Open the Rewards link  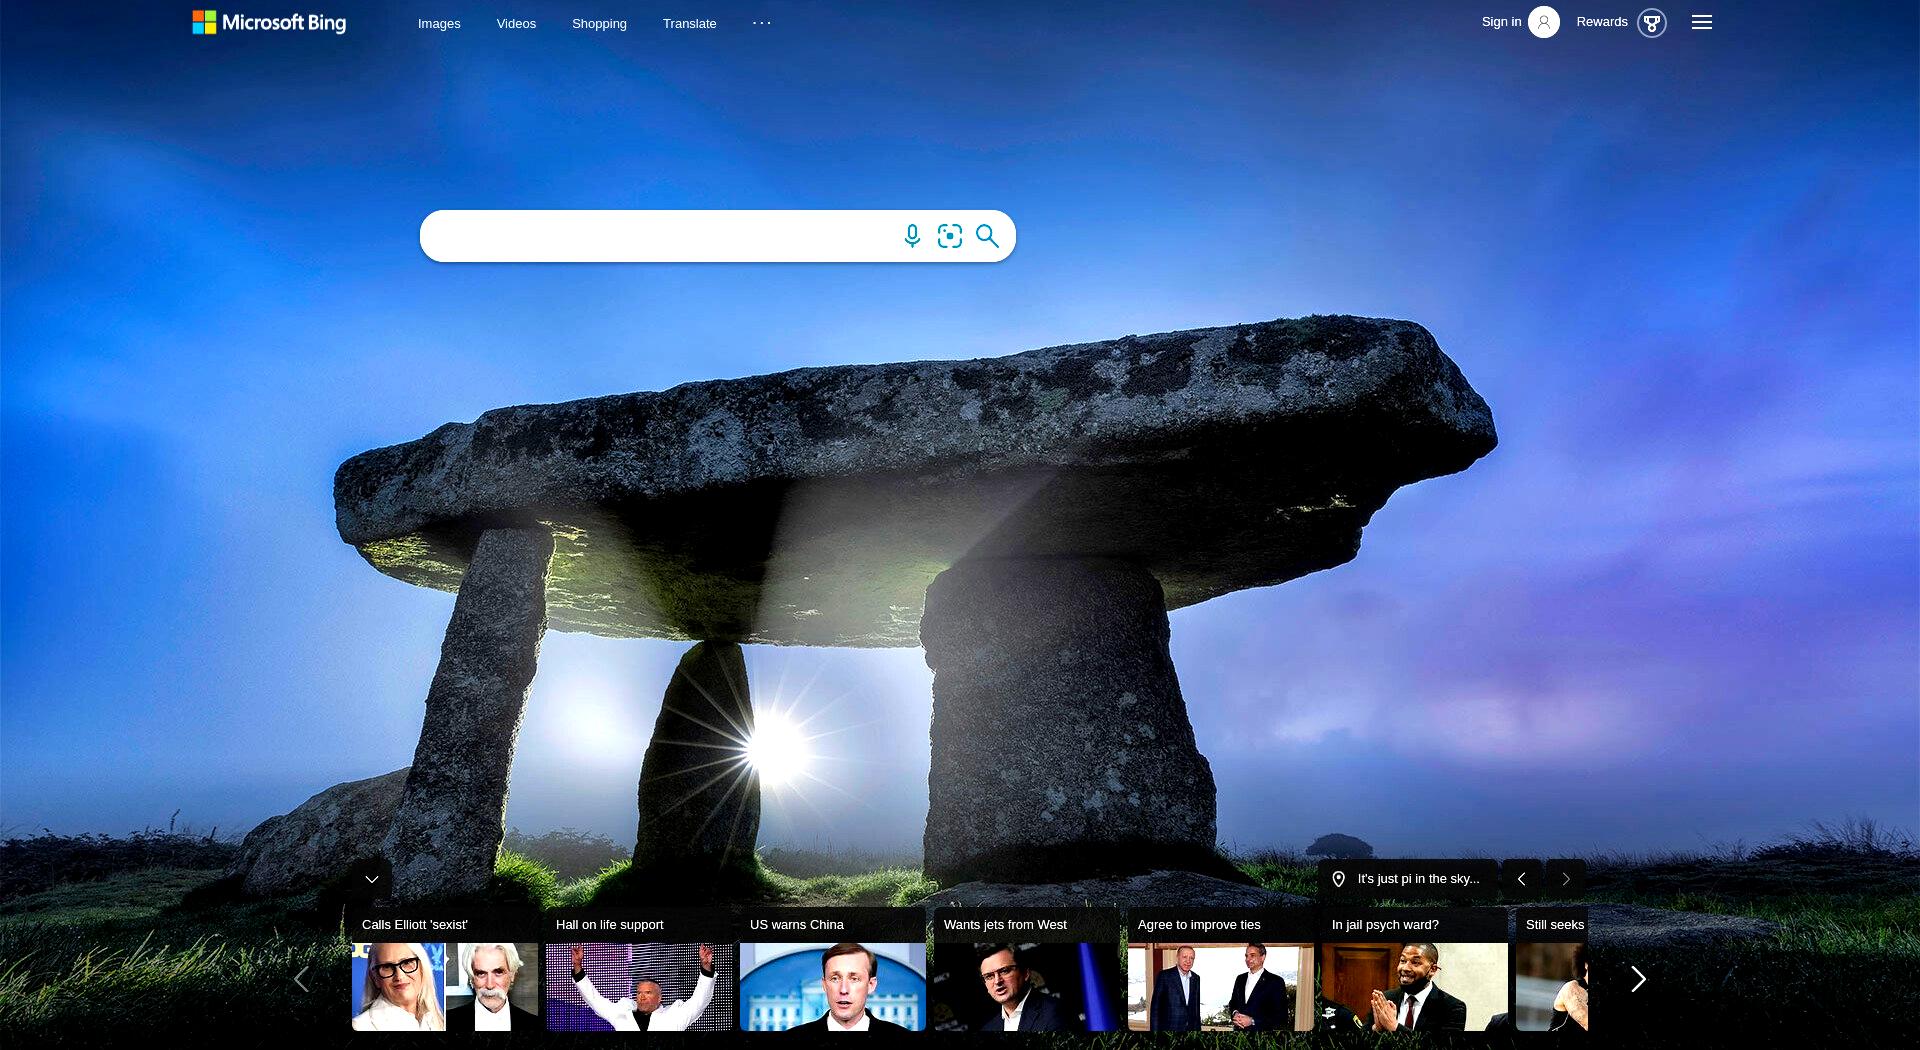[x=1602, y=21]
